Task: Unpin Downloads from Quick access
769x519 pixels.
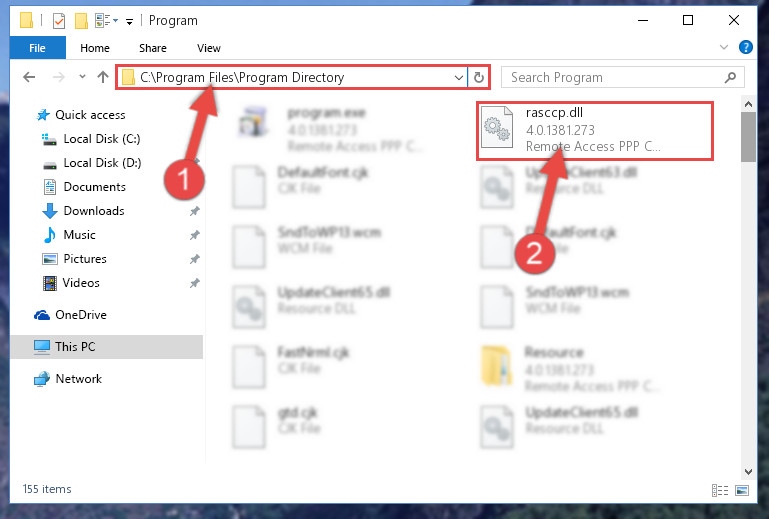Action: tap(195, 211)
